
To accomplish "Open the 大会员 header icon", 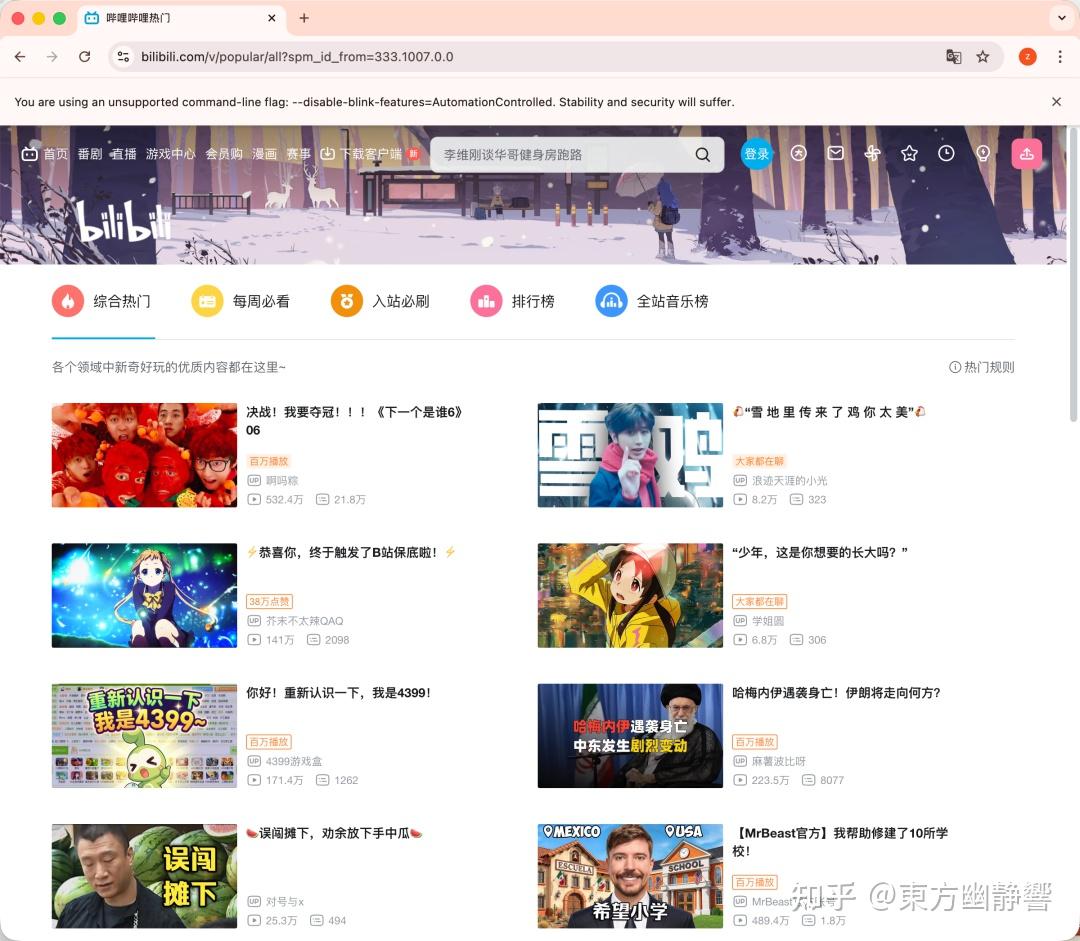I will pos(798,154).
